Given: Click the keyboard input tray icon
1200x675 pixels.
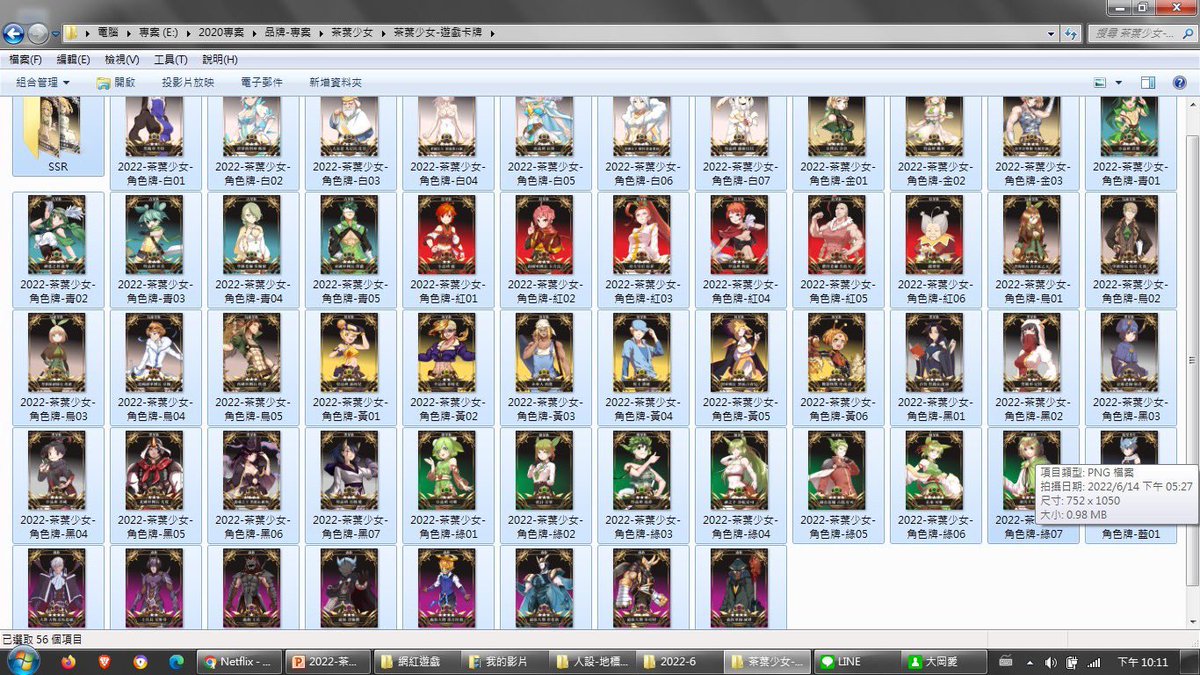Looking at the screenshot, I should [x=1007, y=661].
